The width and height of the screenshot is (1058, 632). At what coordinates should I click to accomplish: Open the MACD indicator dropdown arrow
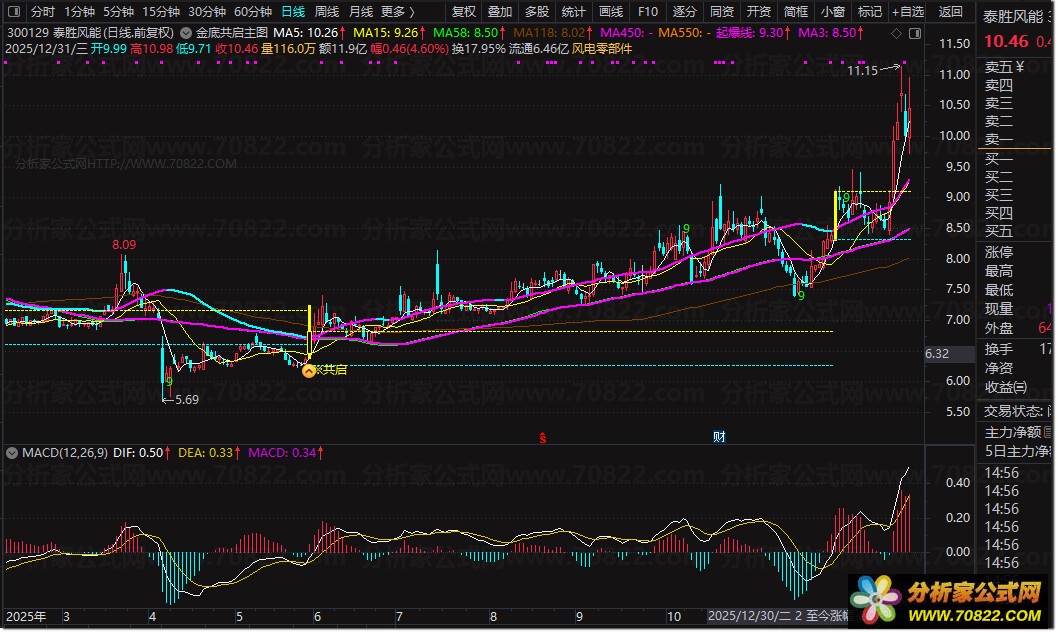tap(13, 453)
